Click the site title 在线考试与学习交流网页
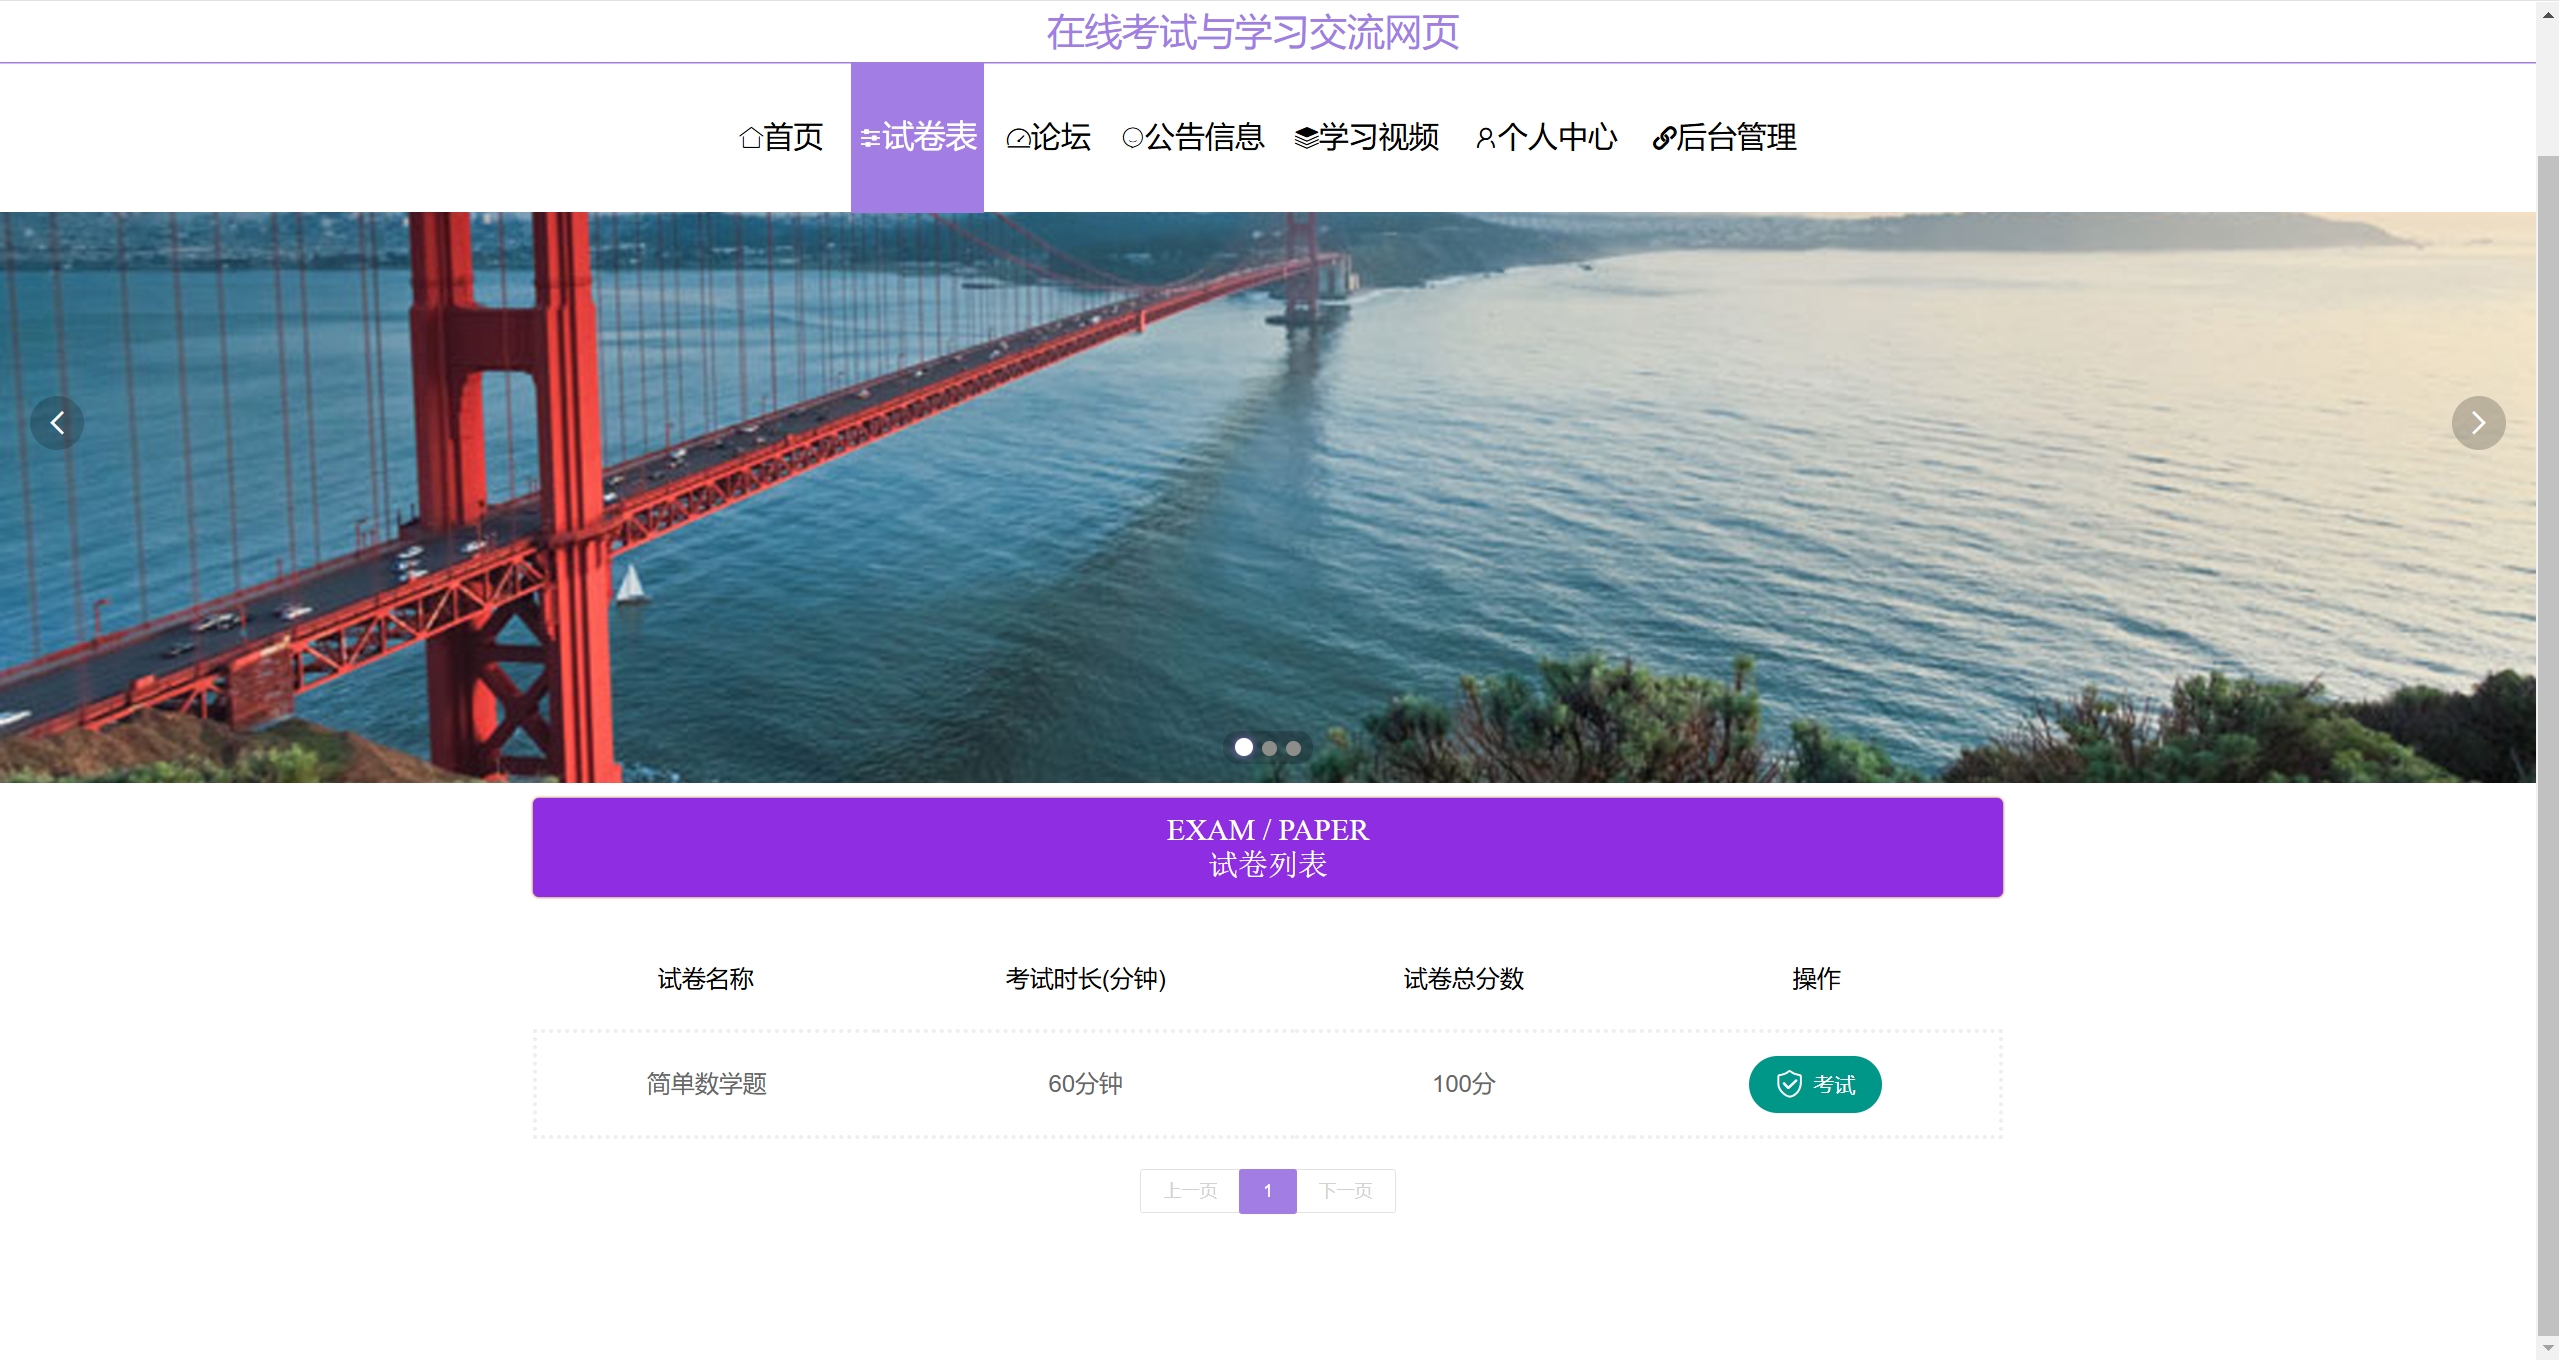 pos(1252,32)
